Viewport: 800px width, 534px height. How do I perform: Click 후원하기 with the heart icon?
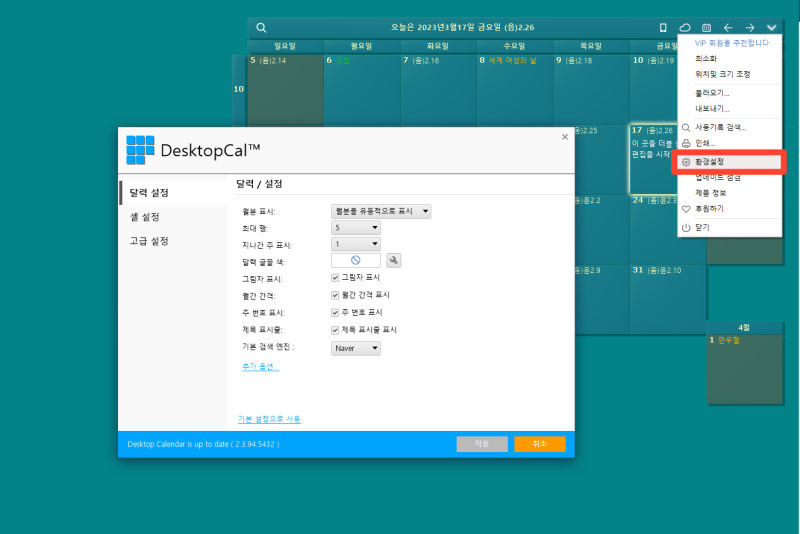[730, 209]
